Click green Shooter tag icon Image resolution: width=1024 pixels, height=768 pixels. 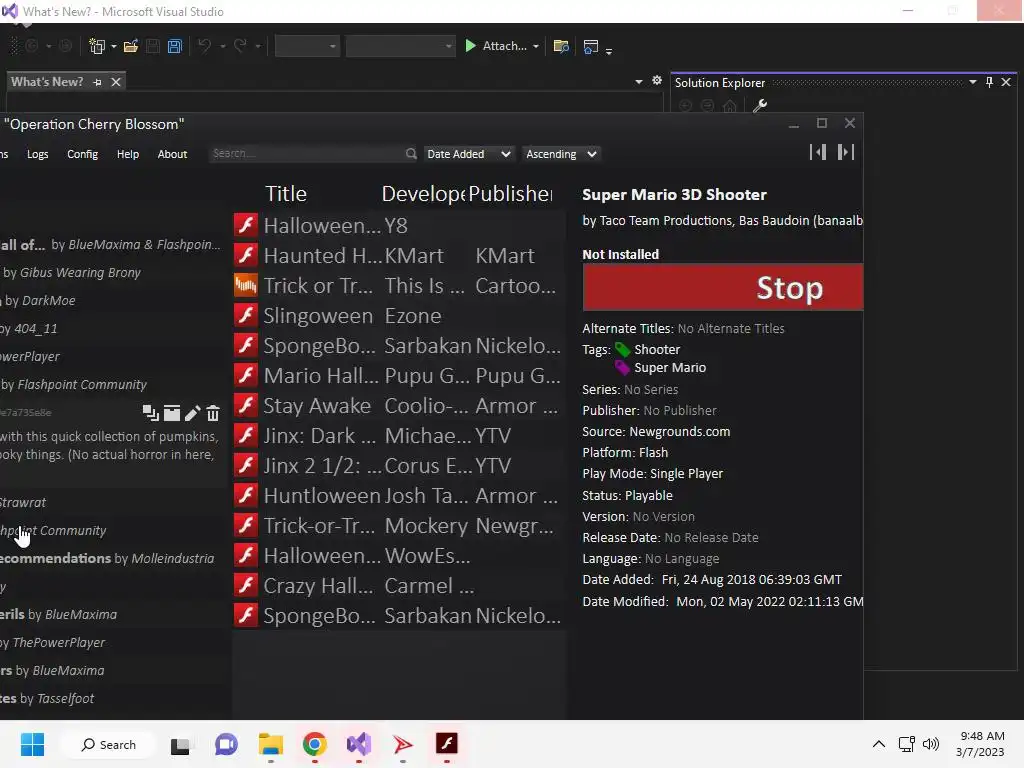pos(622,350)
